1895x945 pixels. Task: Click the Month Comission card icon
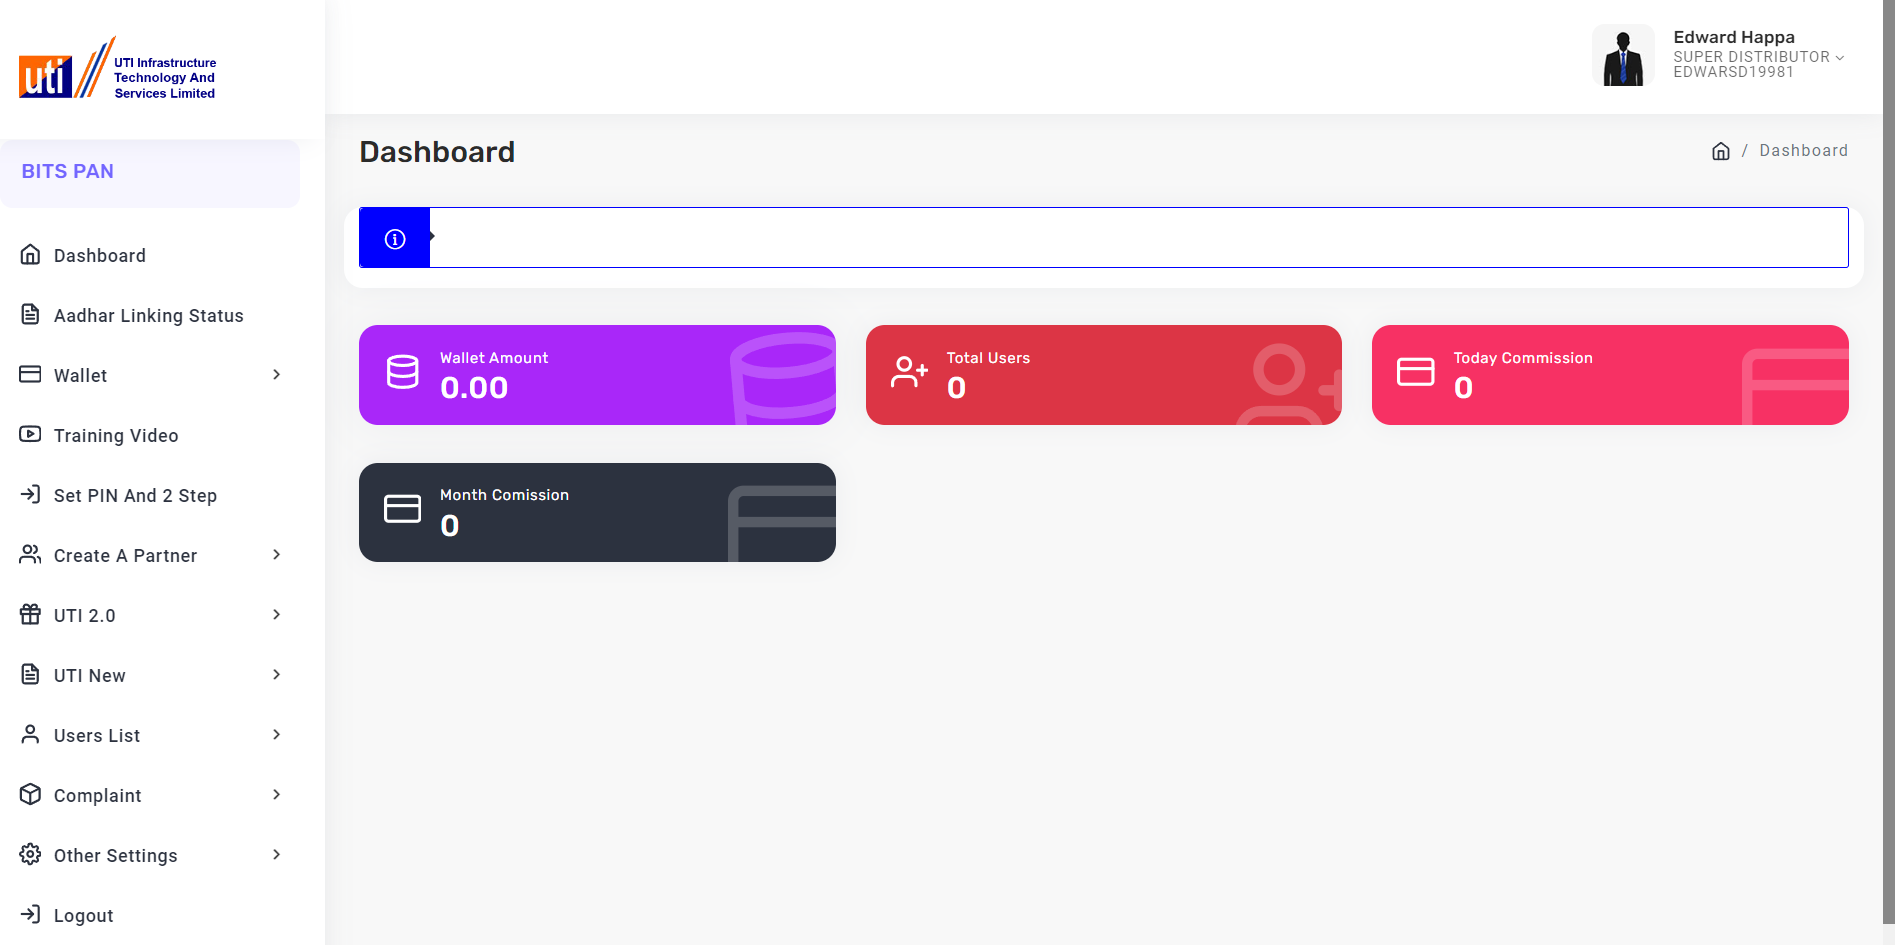[403, 510]
